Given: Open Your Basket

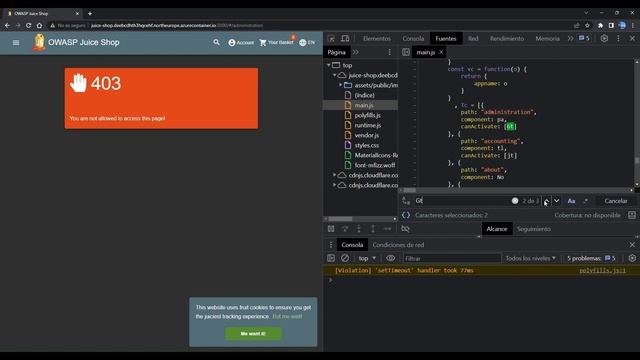Looking at the screenshot, I should [x=276, y=42].
